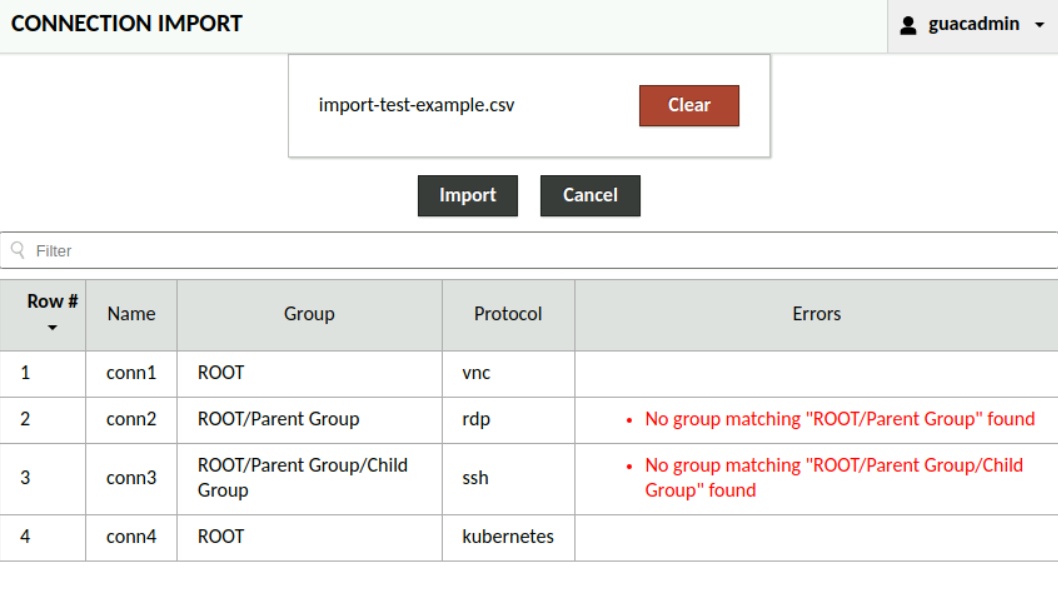This screenshot has height=592, width=1058.
Task: Toggle the Row # sort arrow
Action: coord(52,328)
